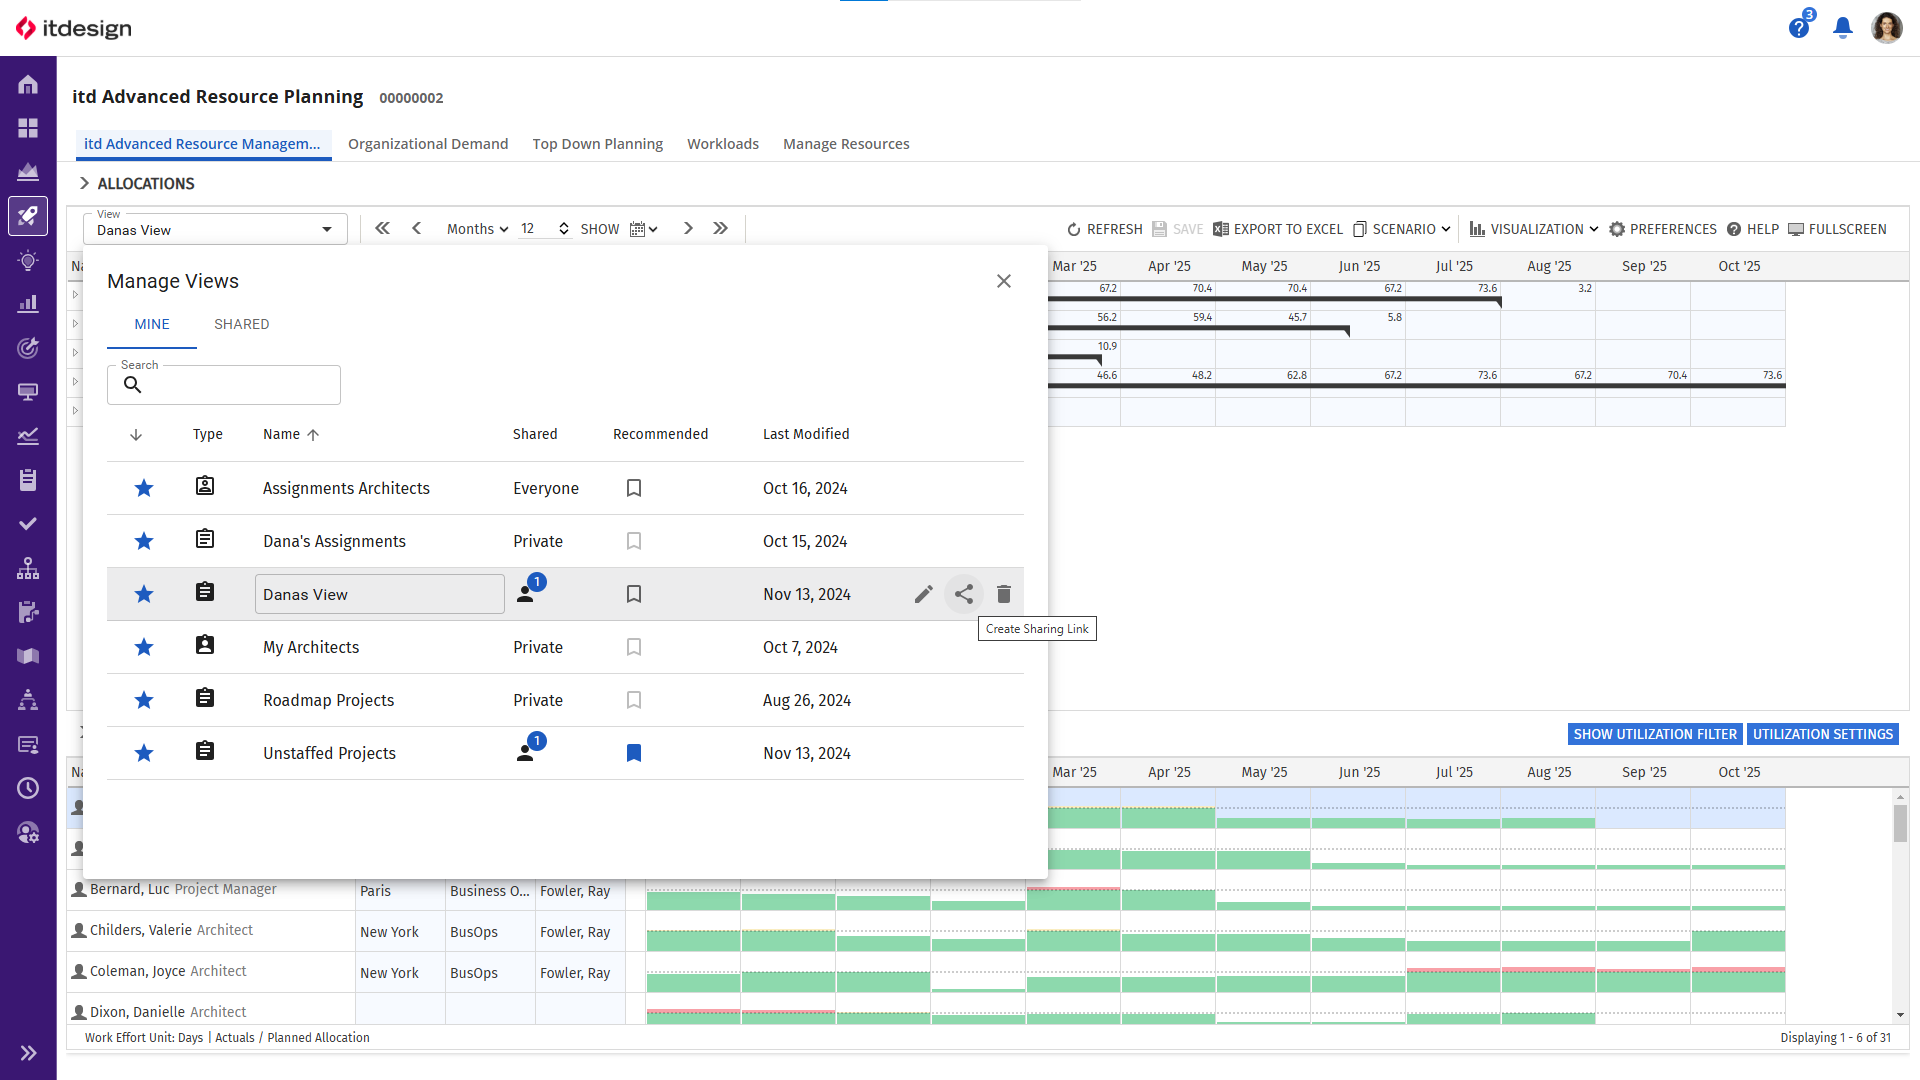Viewport: 1920px width, 1080px height.
Task: Open Workloads tab
Action: pos(723,144)
